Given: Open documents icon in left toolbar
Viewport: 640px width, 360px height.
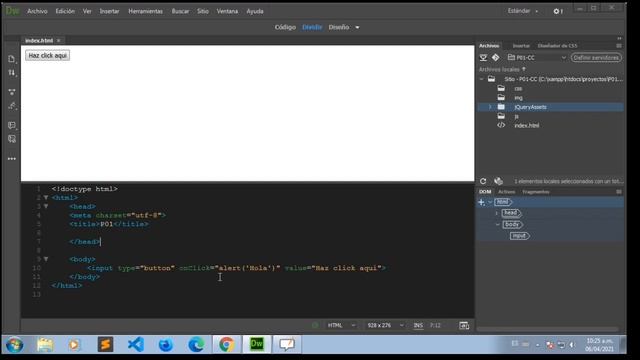Looking at the screenshot, I should (12, 59).
